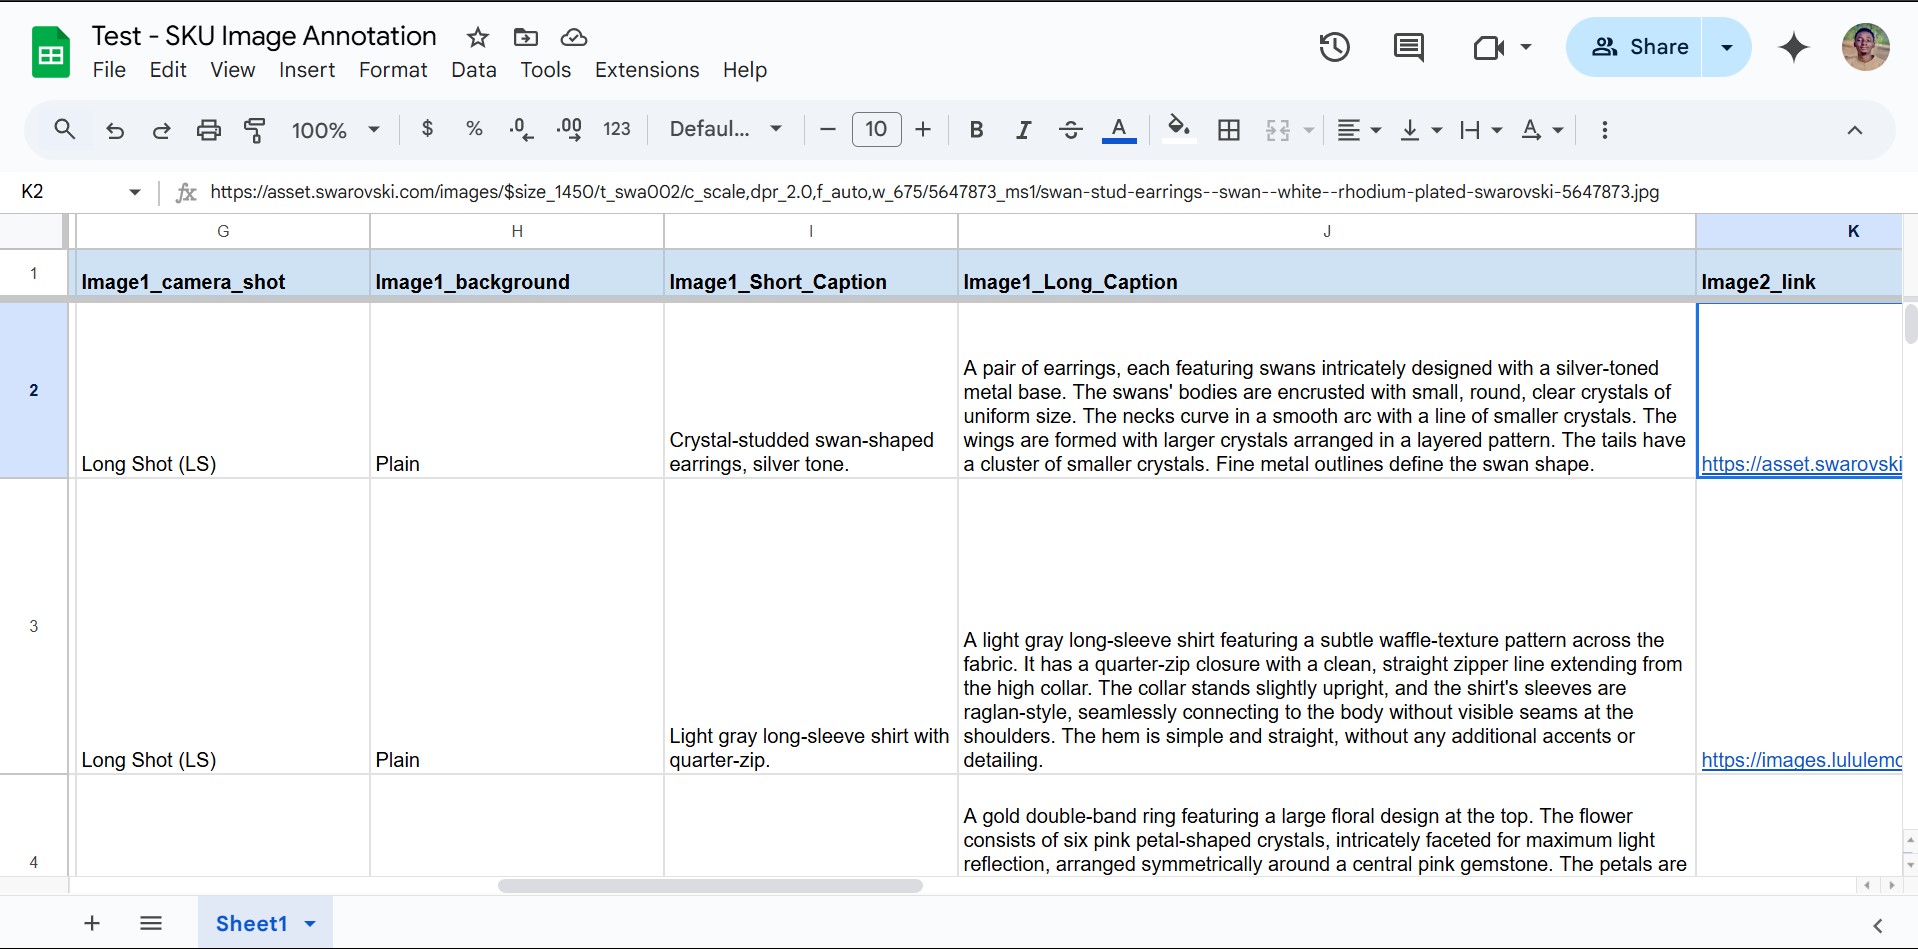The image size is (1918, 949).
Task: Toggle bold formatting
Action: pos(976,130)
